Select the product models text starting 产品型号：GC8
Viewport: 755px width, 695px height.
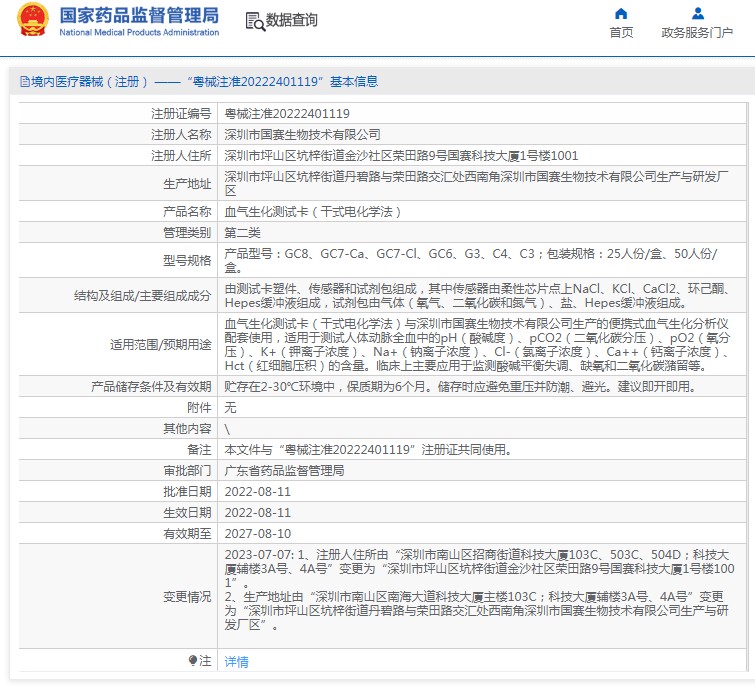pos(471,261)
